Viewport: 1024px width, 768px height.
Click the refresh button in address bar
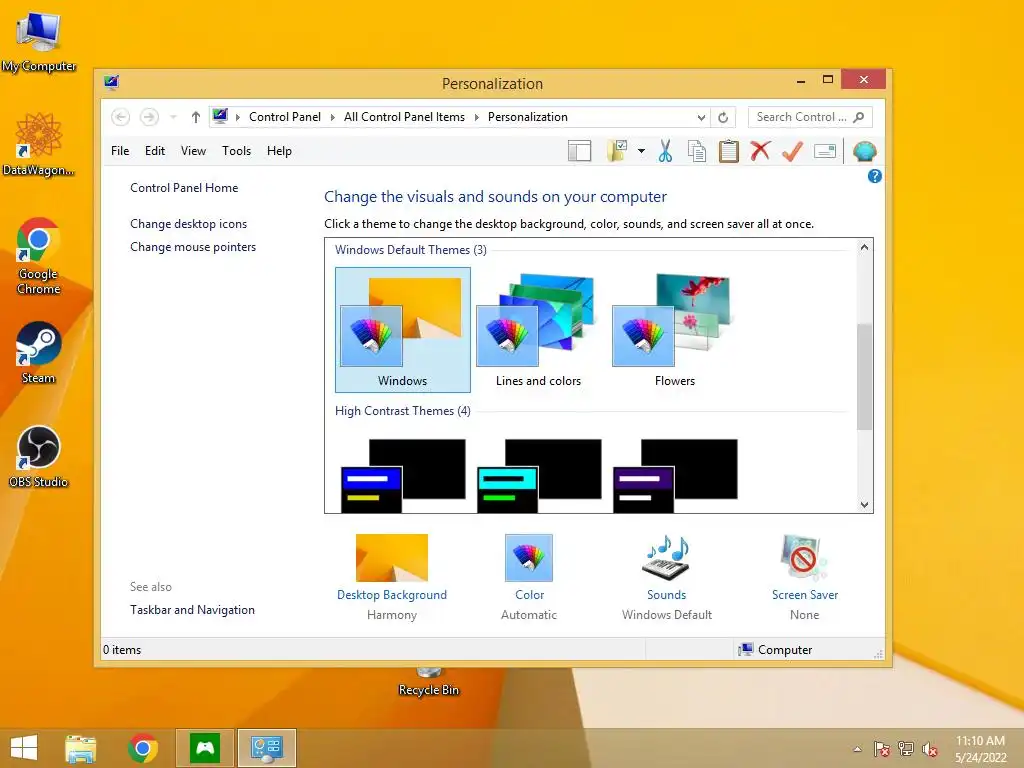(x=723, y=118)
